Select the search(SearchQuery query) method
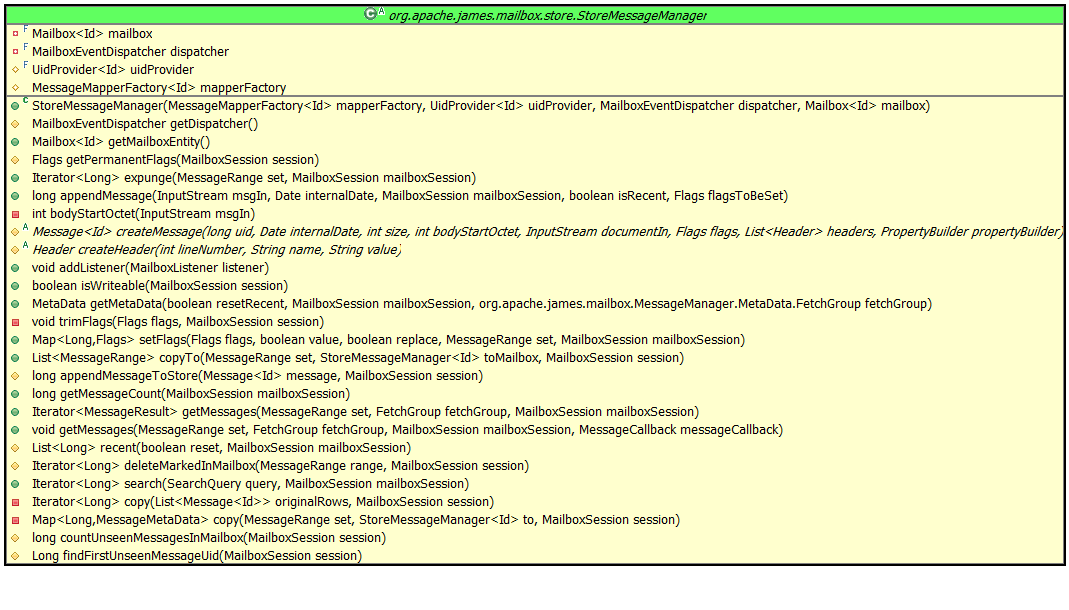1069x610 pixels. click(x=249, y=484)
